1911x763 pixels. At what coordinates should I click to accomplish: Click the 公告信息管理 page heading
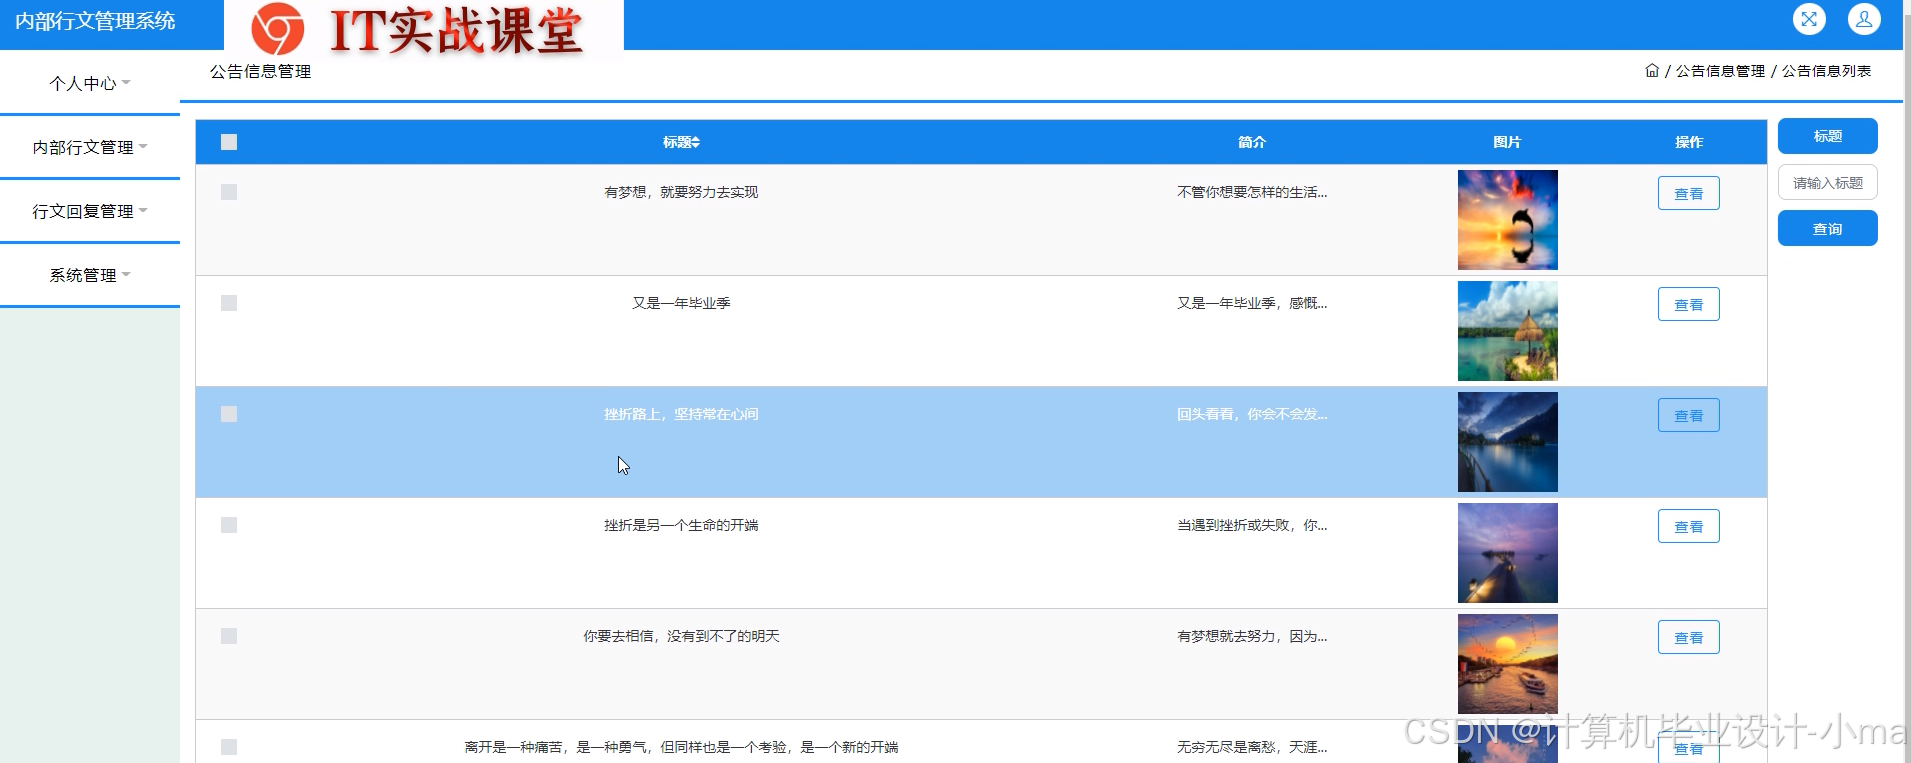(260, 72)
